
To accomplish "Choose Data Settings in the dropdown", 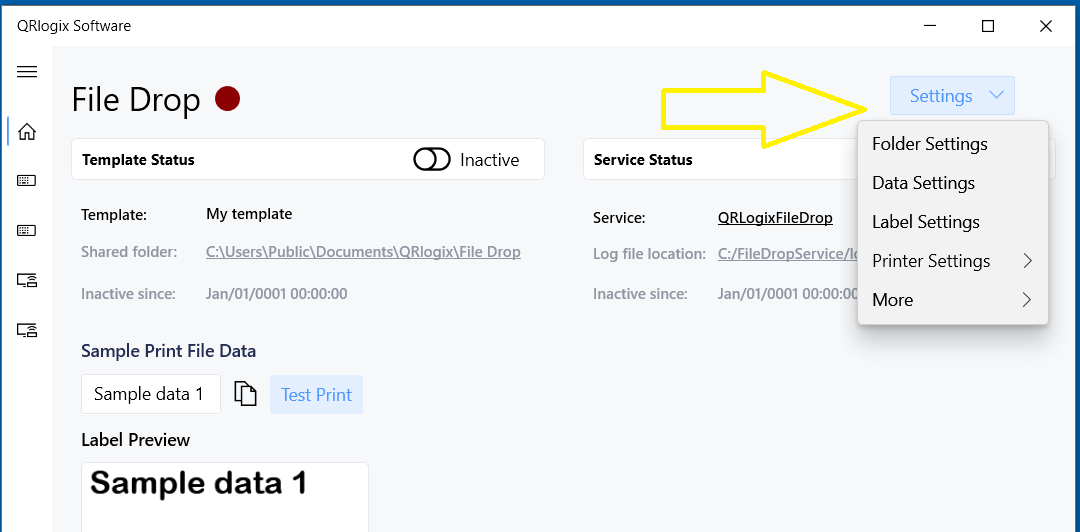I will (953, 183).
